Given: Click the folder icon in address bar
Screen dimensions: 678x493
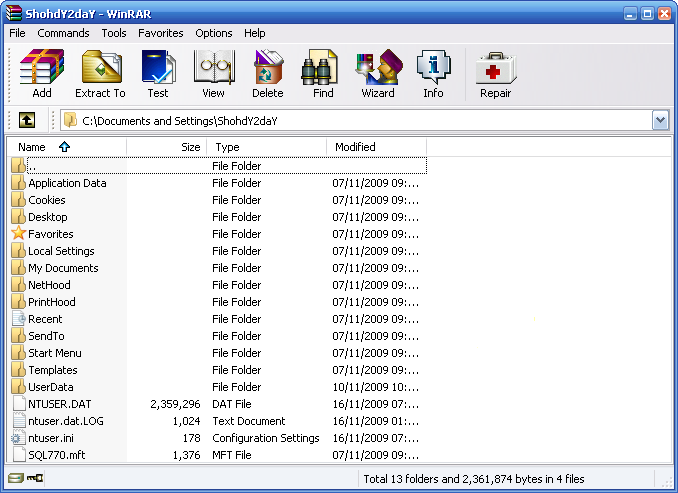Looking at the screenshot, I should pyautogui.click(x=70, y=120).
